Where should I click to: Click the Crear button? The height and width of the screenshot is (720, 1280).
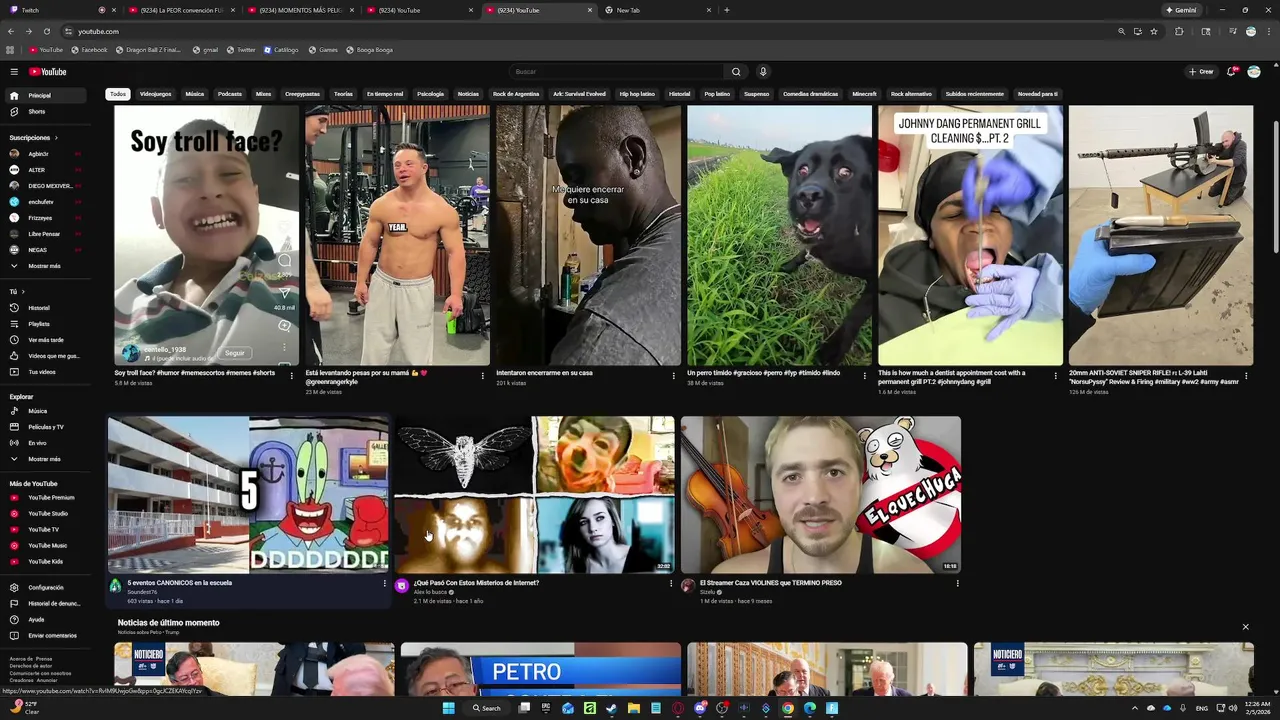tap(1201, 72)
